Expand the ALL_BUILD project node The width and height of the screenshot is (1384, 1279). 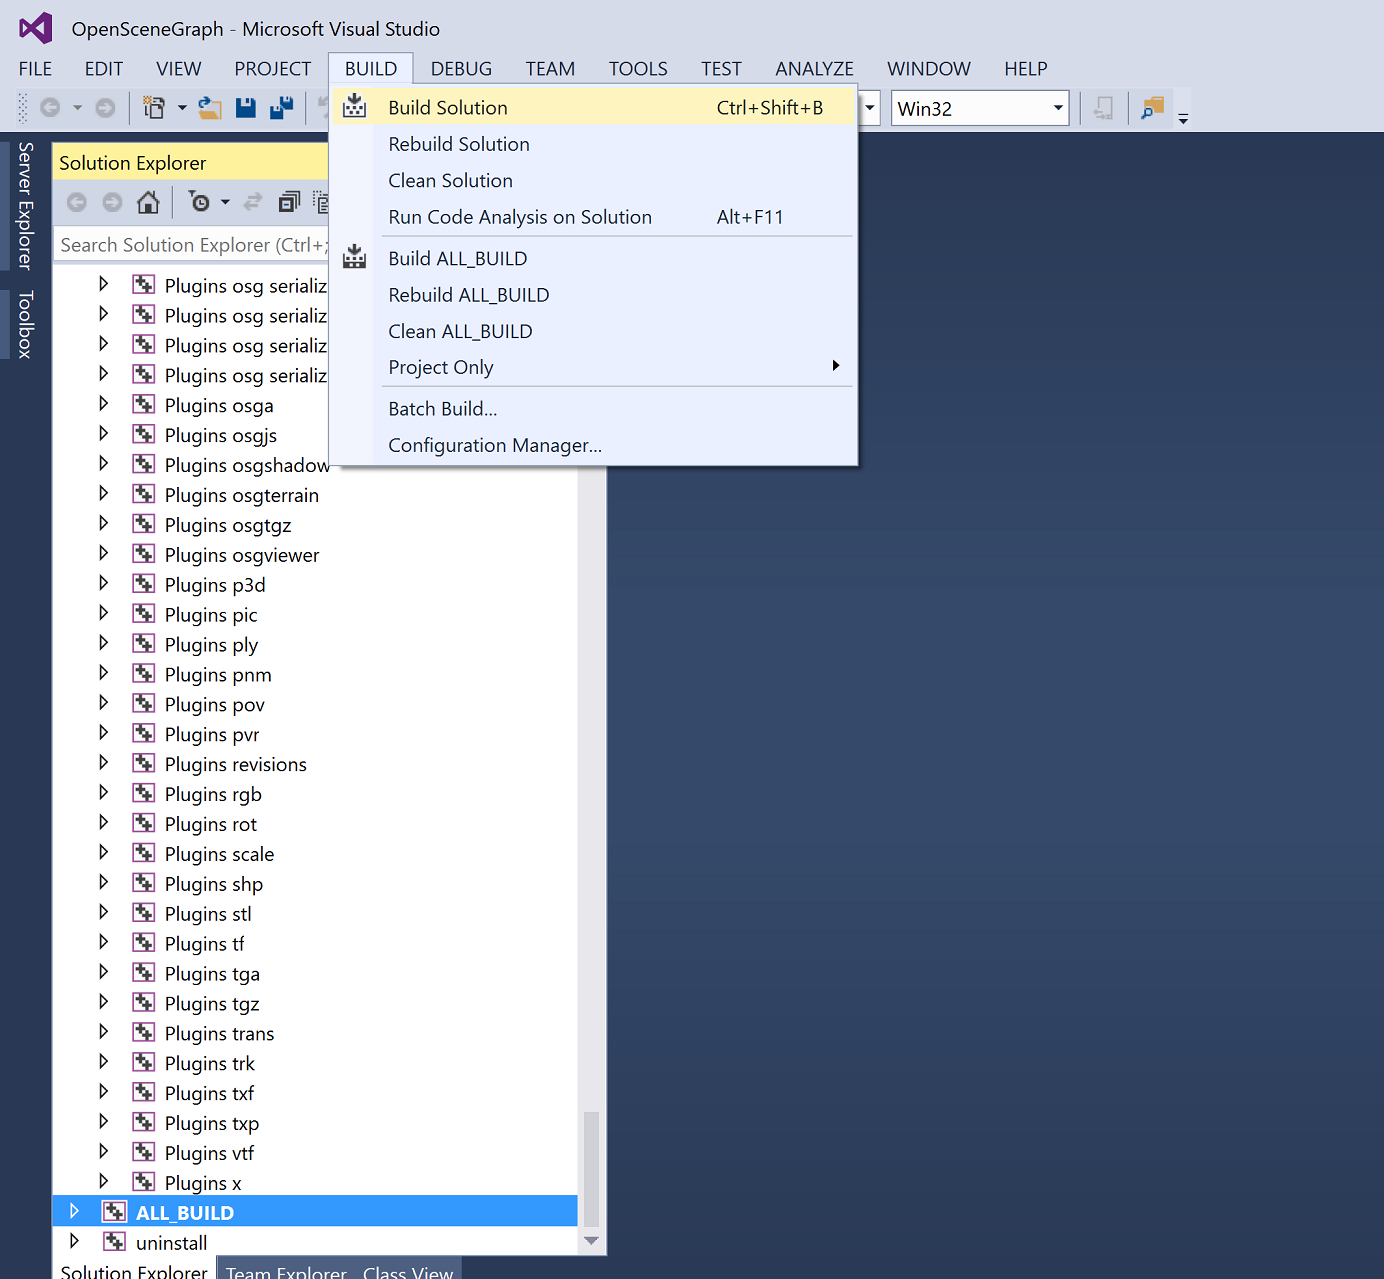tap(74, 1211)
